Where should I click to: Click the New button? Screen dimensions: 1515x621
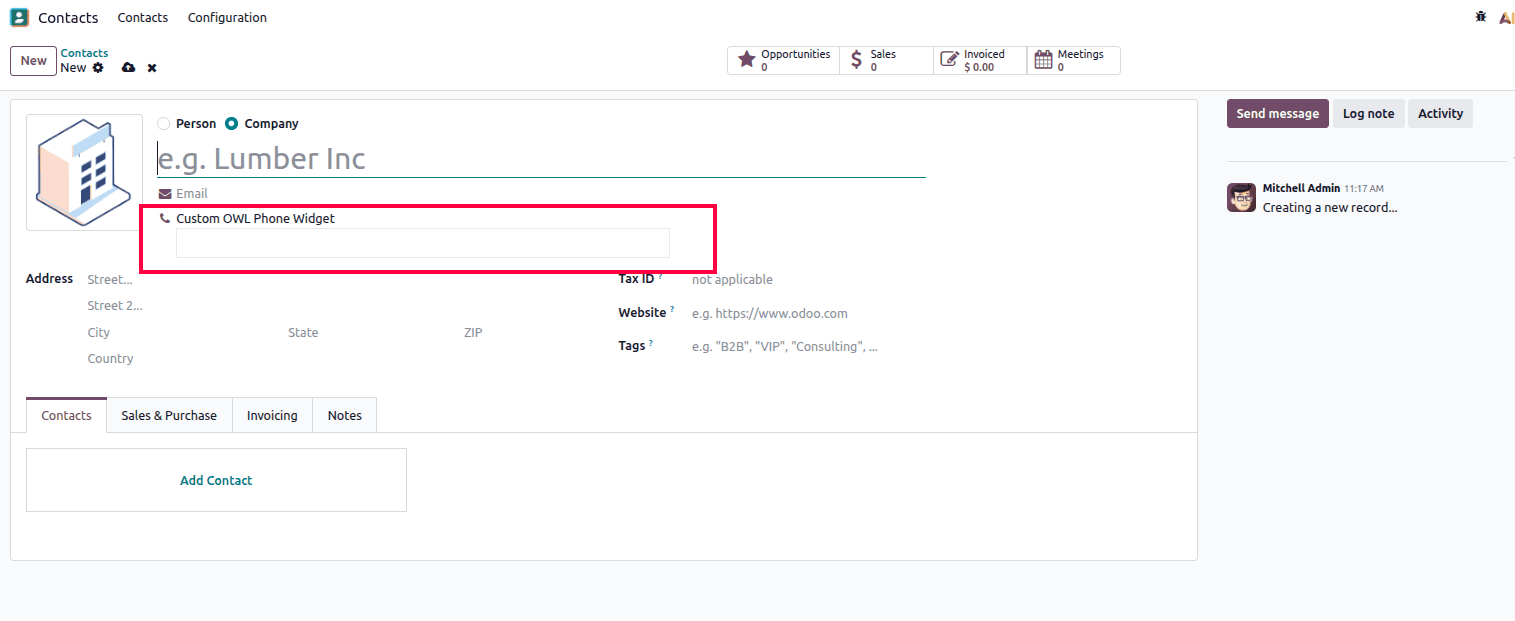coord(33,60)
